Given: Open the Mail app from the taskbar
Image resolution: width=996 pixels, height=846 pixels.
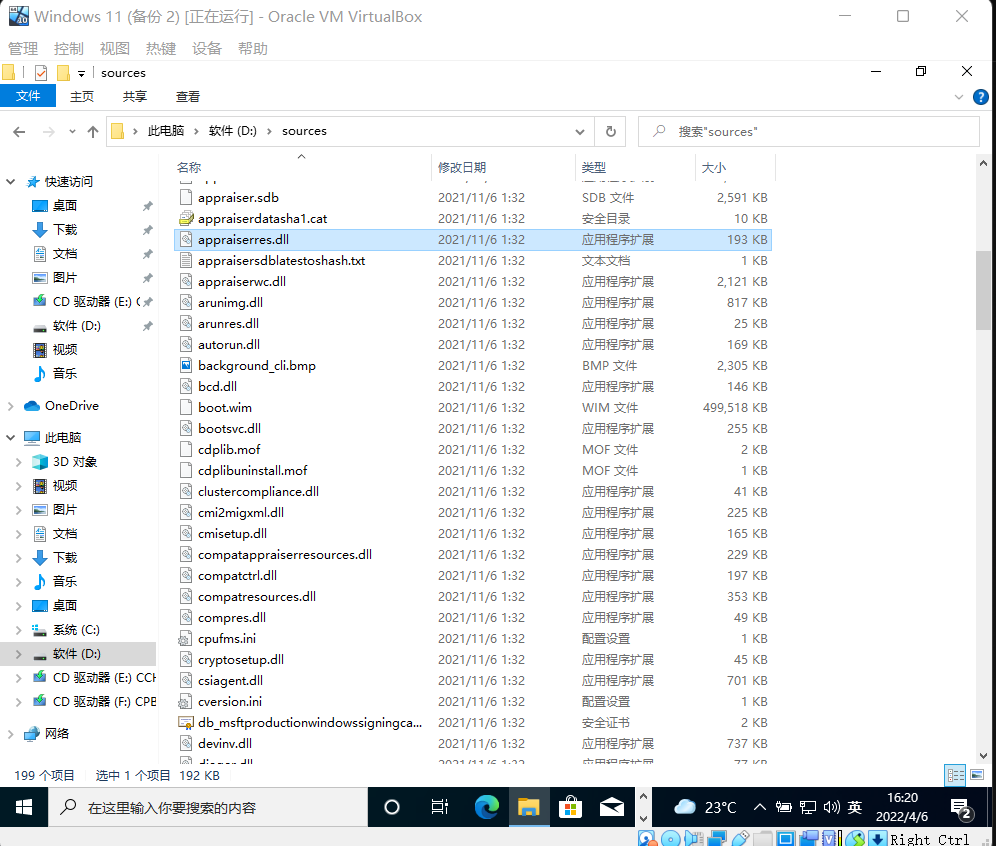Looking at the screenshot, I should pyautogui.click(x=614, y=807).
